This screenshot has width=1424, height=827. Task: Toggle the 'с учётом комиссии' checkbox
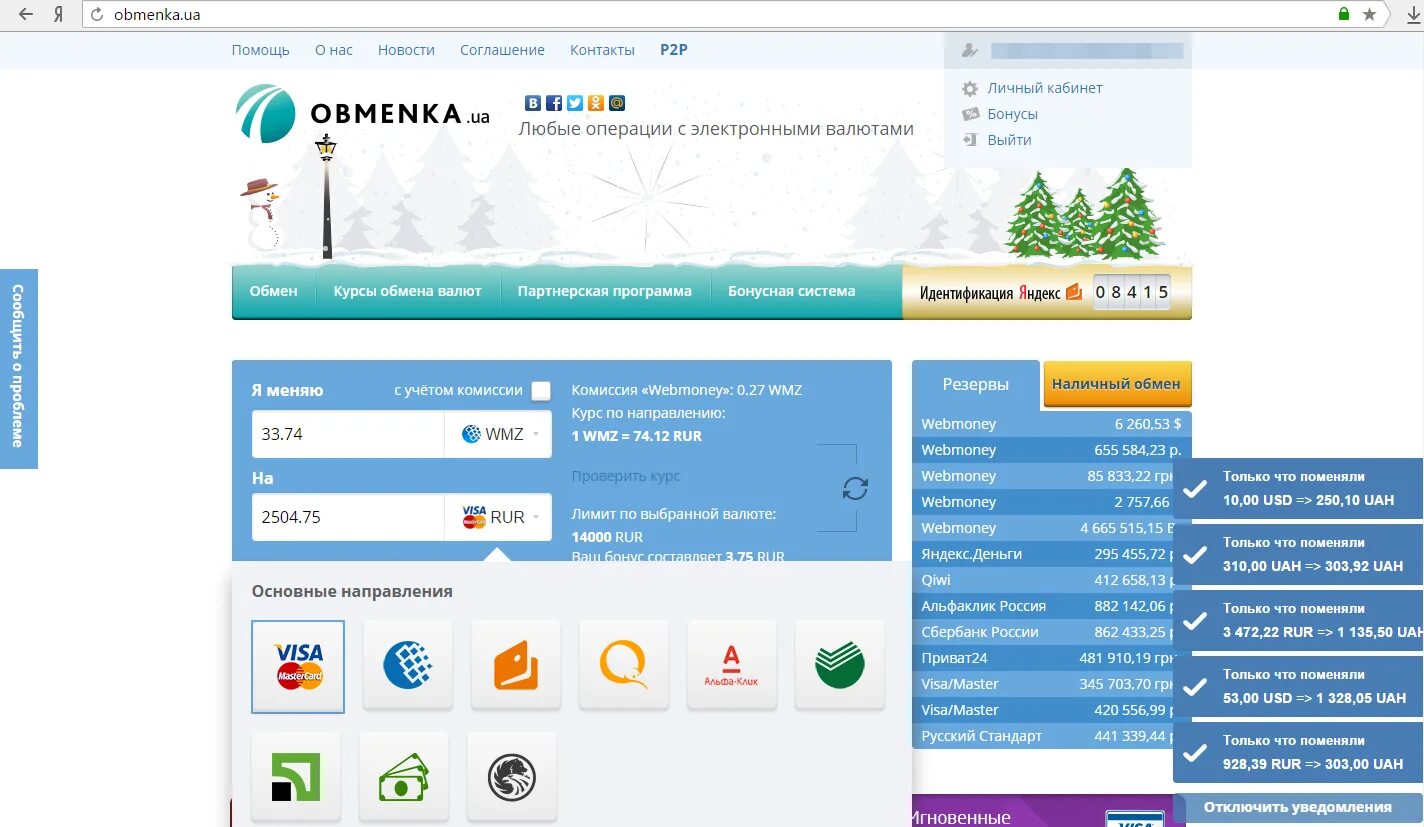pos(541,391)
